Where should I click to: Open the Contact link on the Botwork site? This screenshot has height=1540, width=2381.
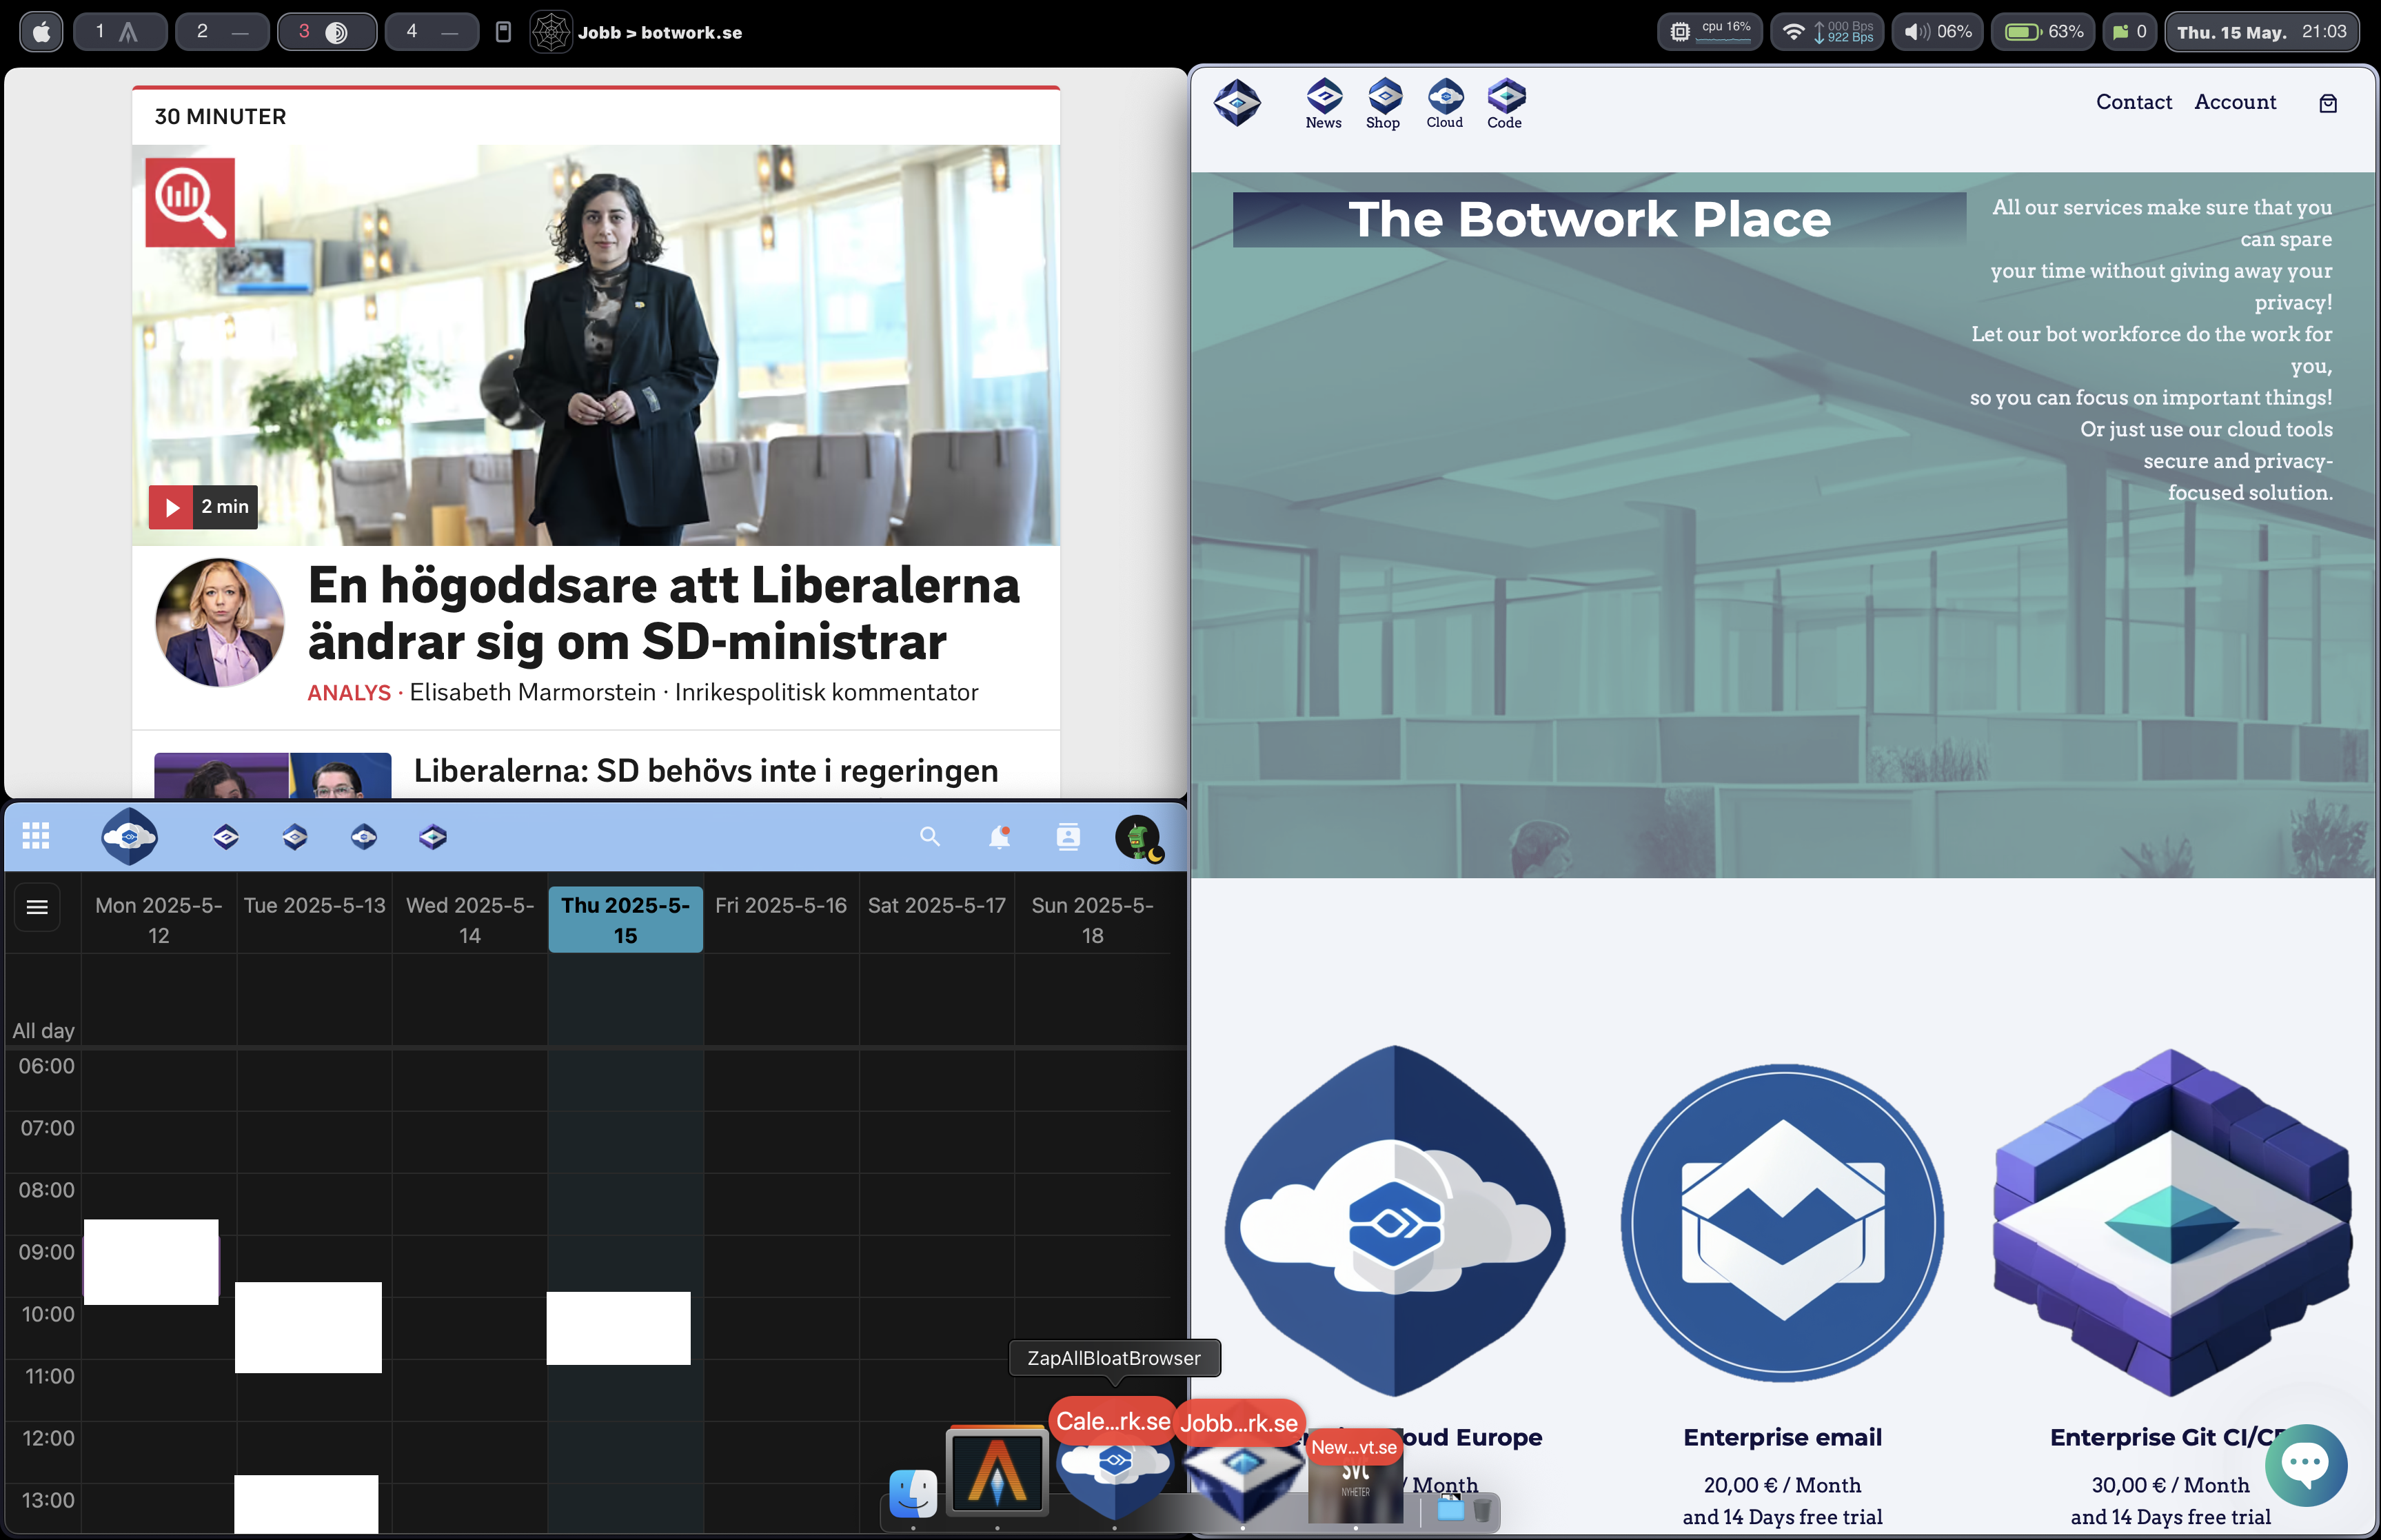(x=2134, y=102)
